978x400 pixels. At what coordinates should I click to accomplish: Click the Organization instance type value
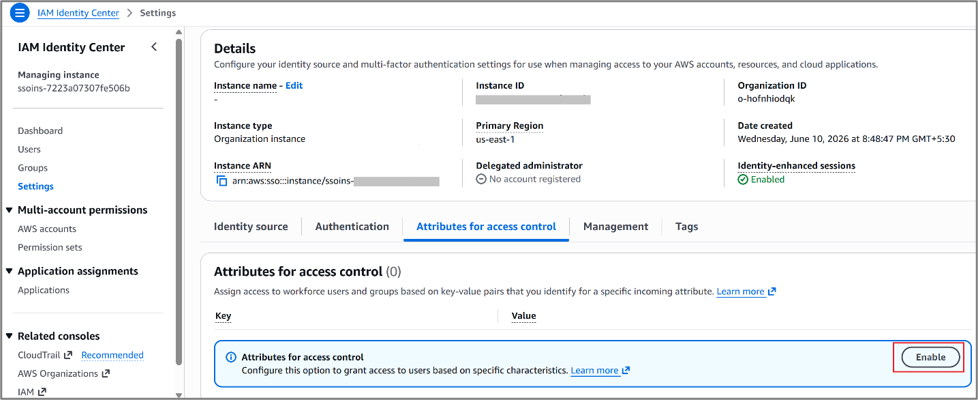pyautogui.click(x=259, y=139)
